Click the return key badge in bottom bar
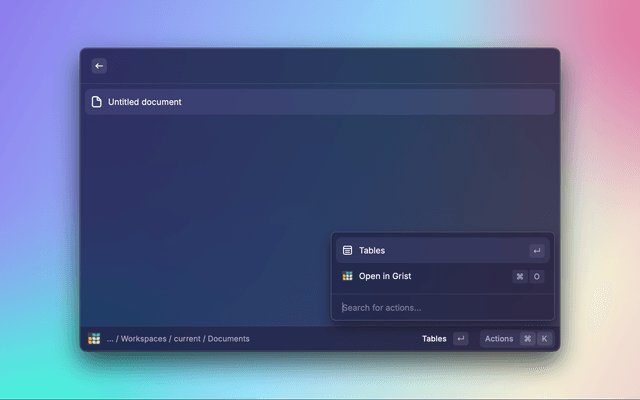The image size is (640, 400). [x=460, y=339]
